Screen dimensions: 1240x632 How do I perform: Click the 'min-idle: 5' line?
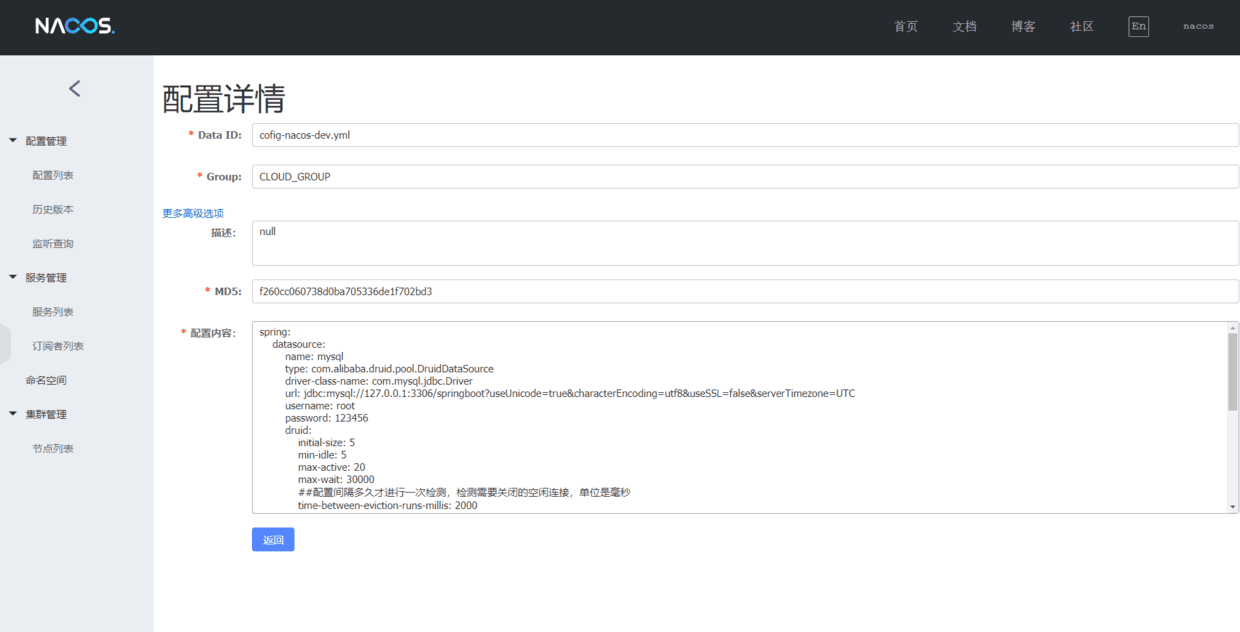pos(322,456)
